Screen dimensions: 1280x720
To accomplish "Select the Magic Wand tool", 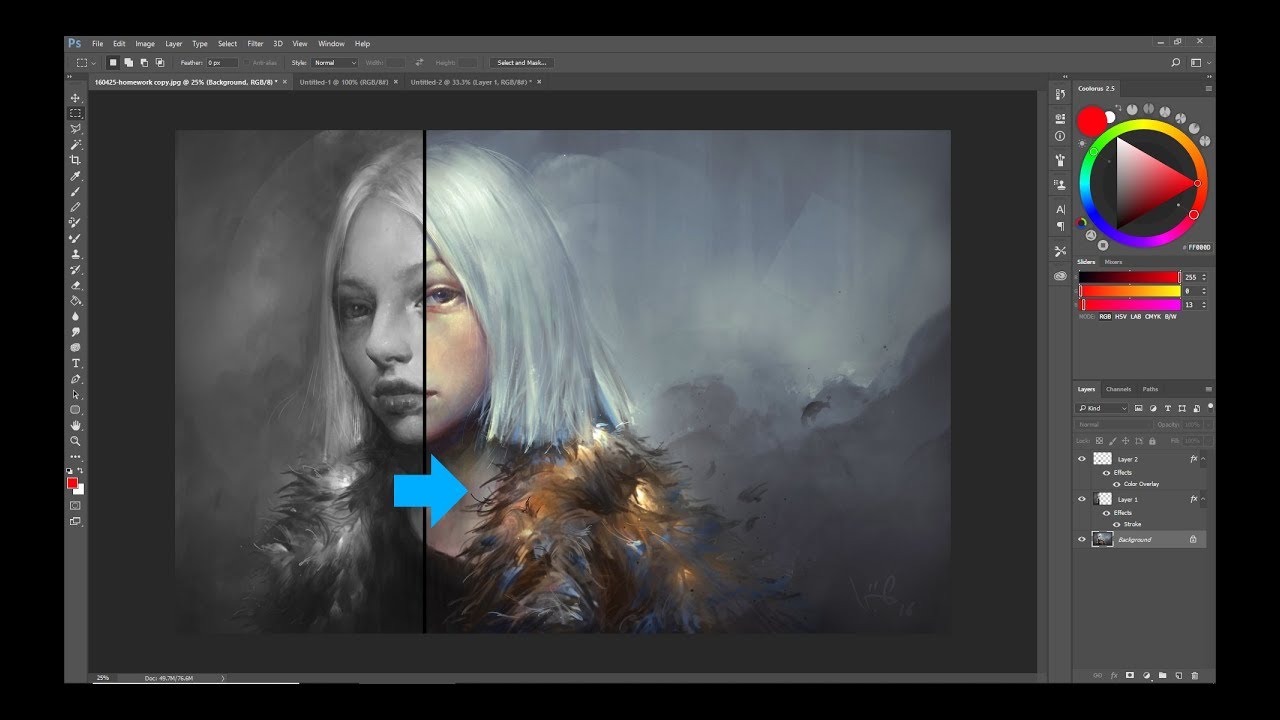I will 75,145.
